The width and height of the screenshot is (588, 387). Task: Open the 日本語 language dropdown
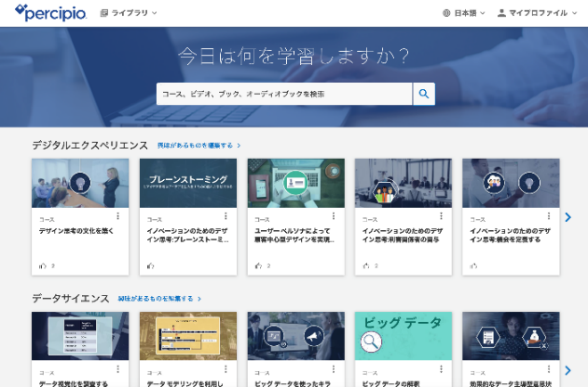coord(464,13)
